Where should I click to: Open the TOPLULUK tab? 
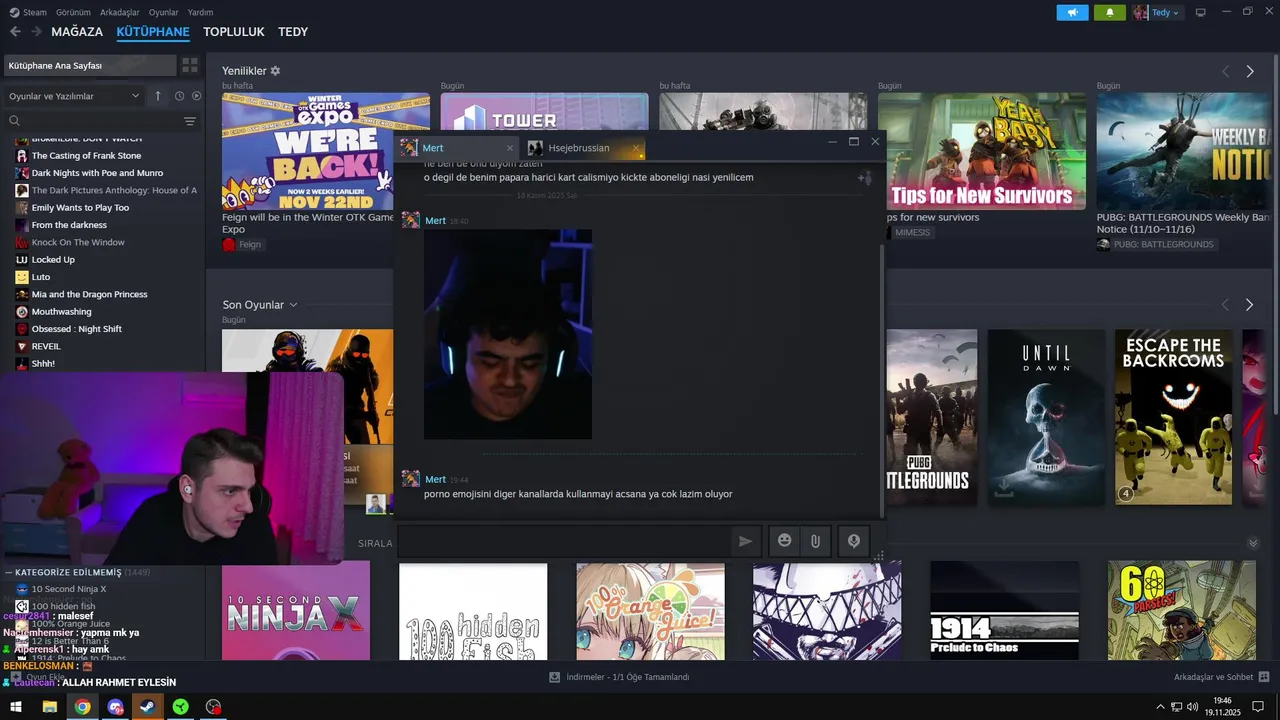(234, 32)
